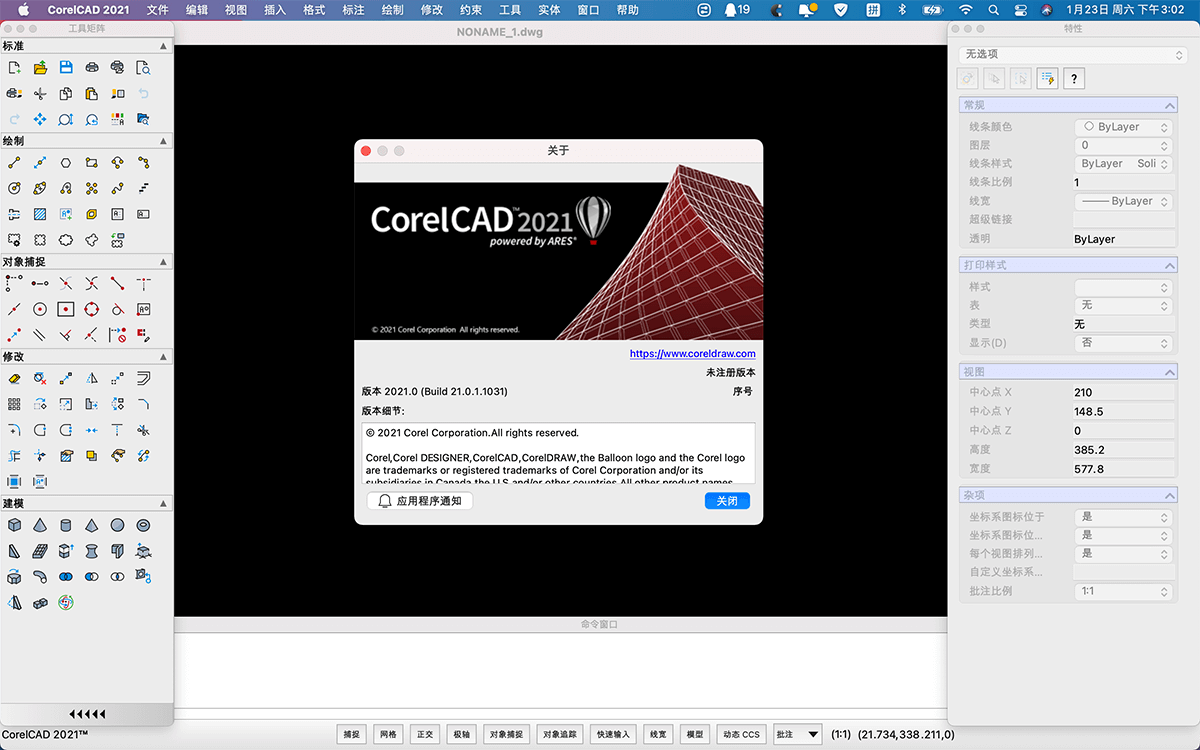Open the 无选项 selection dropdown

pos(1072,54)
